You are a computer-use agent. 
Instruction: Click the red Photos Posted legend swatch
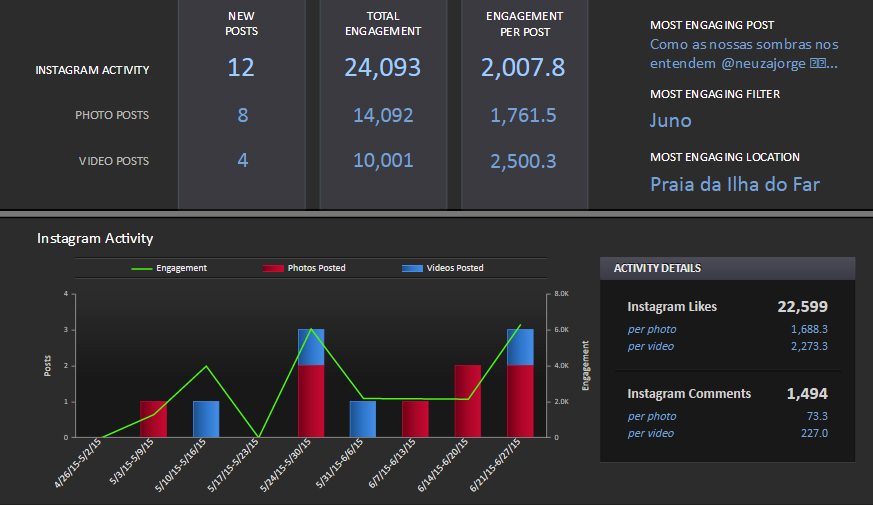point(272,268)
